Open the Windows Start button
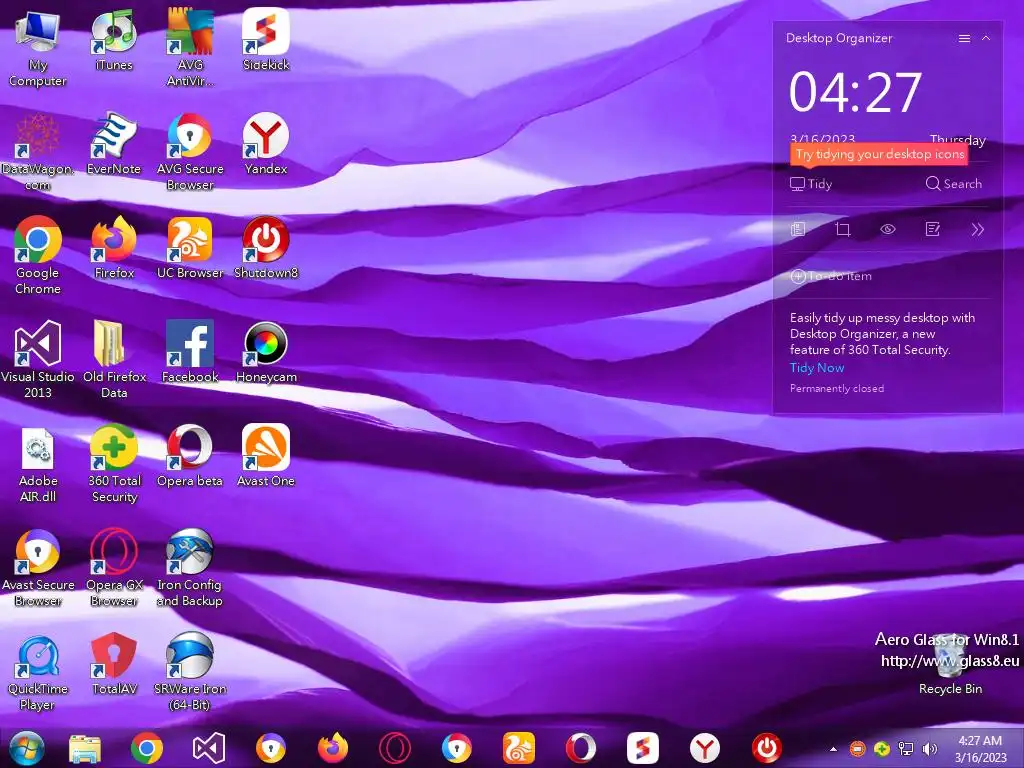The width and height of the screenshot is (1024, 768). coord(26,748)
